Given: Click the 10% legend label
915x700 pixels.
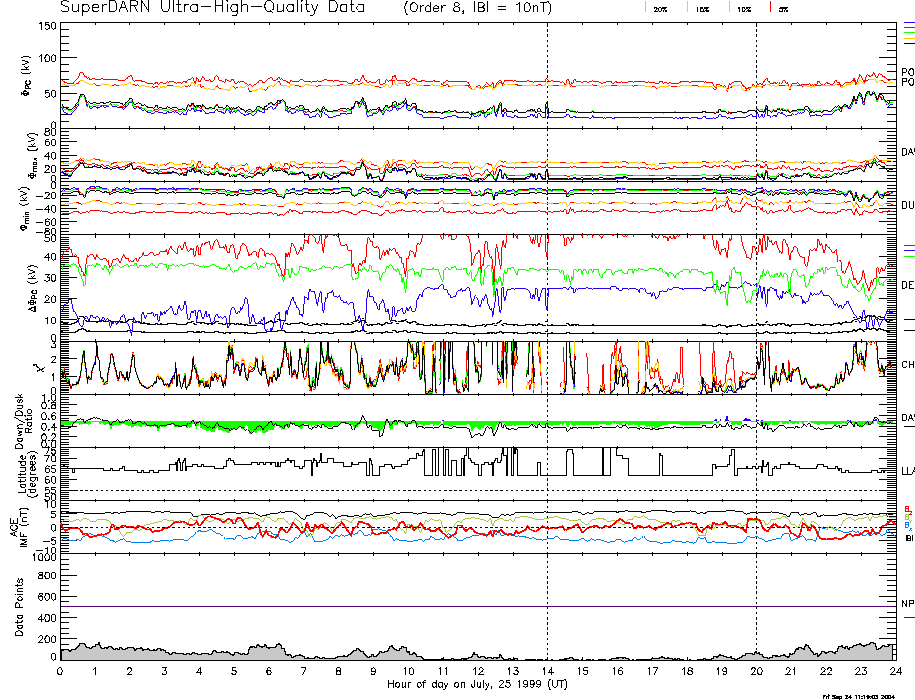Looking at the screenshot, I should (744, 9).
